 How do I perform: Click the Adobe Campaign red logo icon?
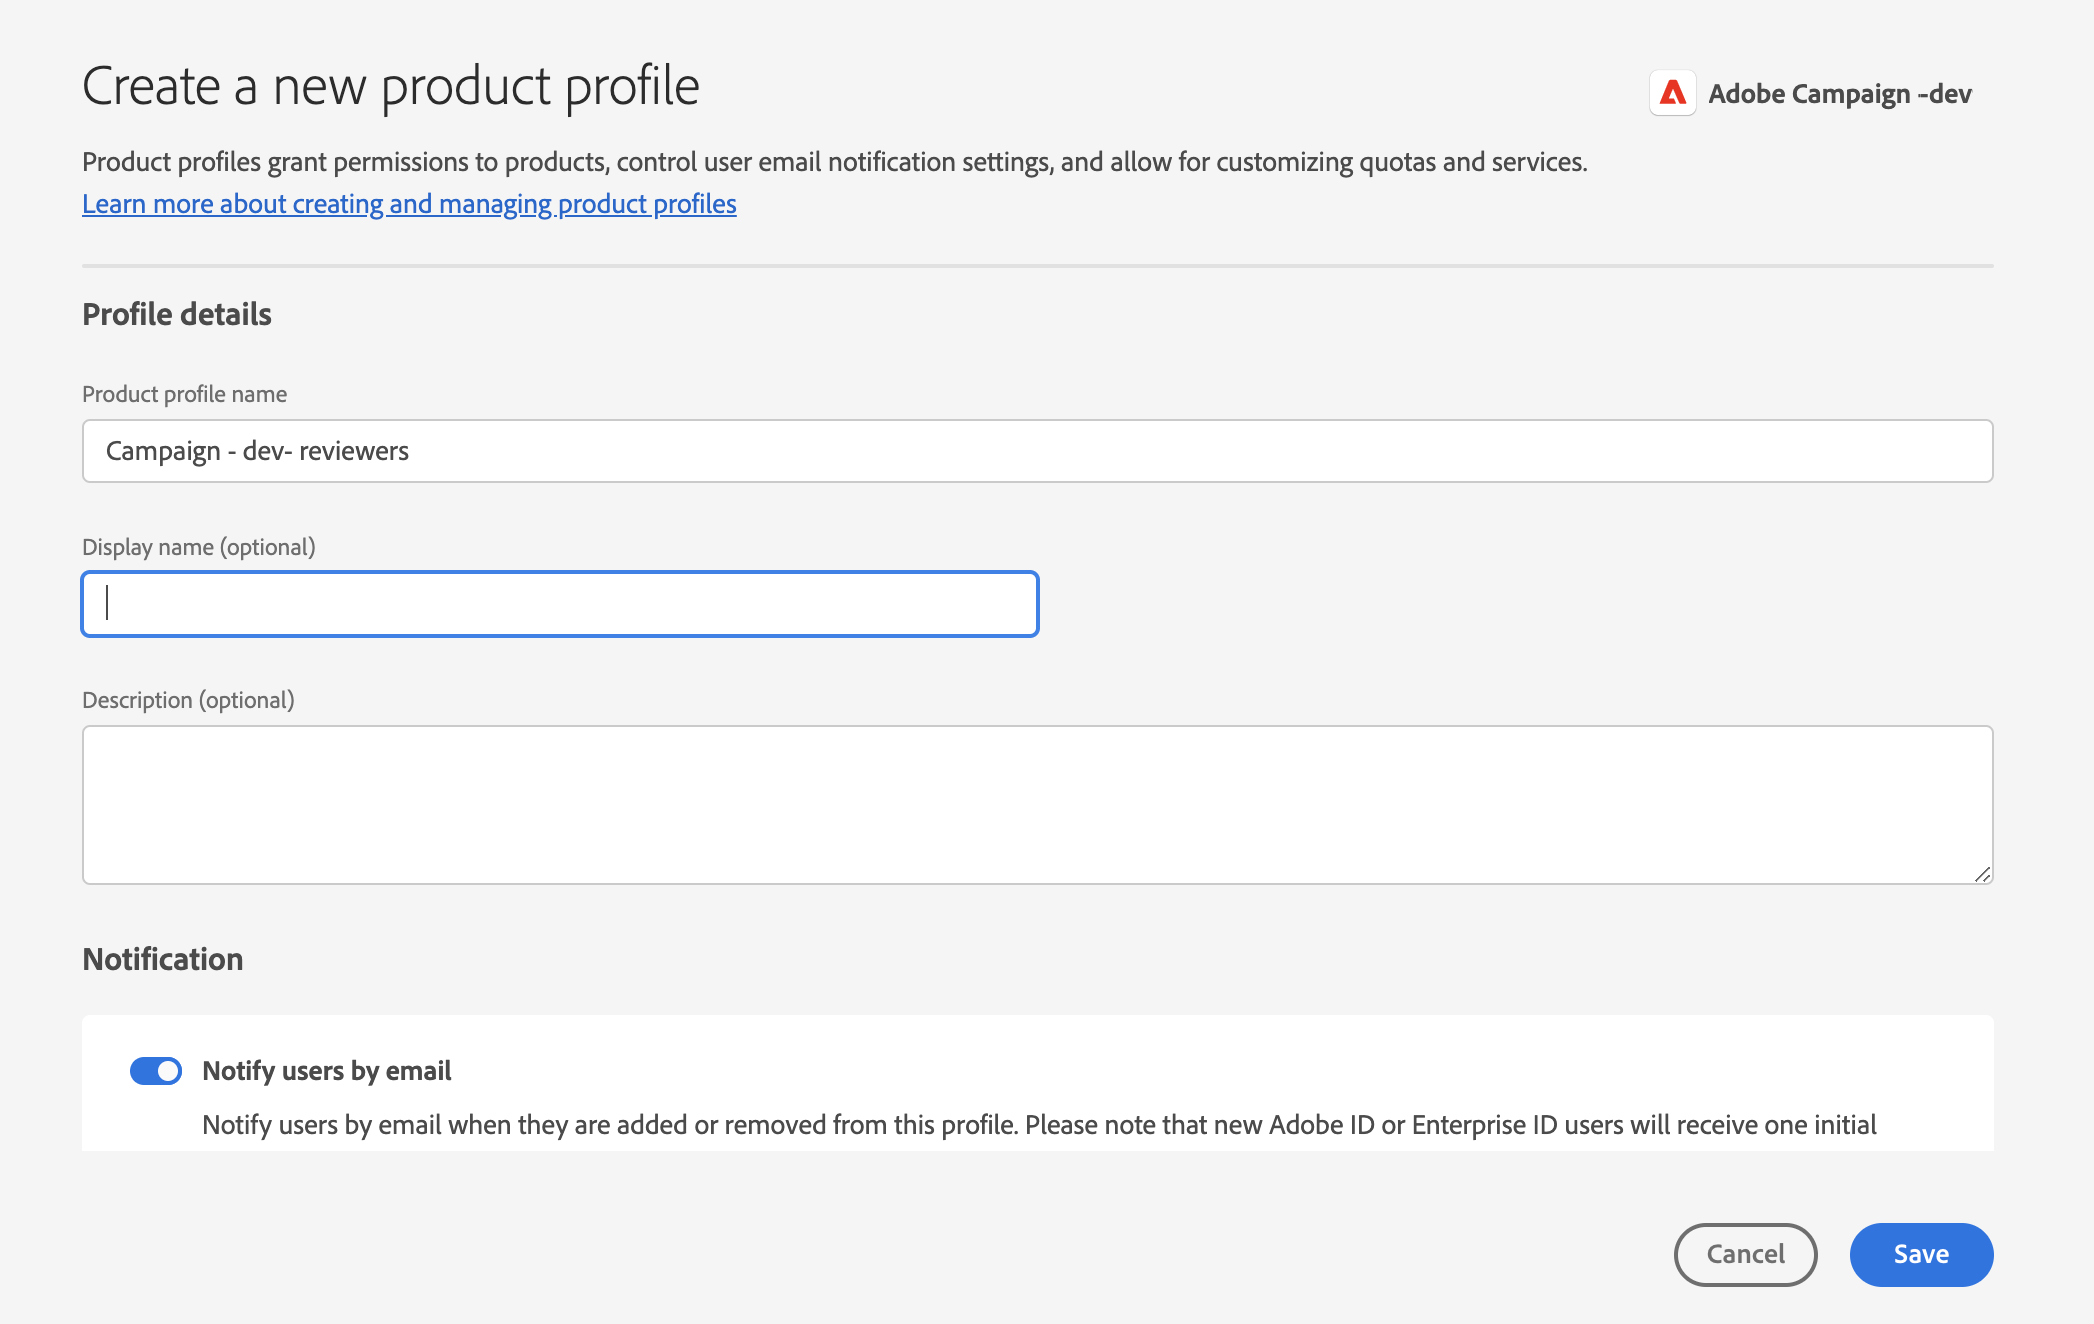pos(1672,93)
